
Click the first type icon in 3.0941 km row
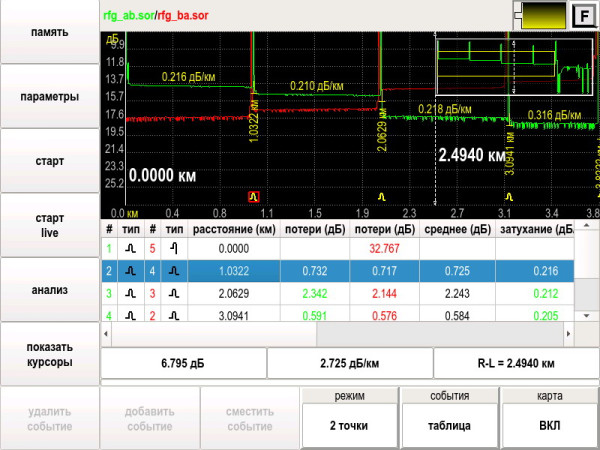(x=130, y=317)
